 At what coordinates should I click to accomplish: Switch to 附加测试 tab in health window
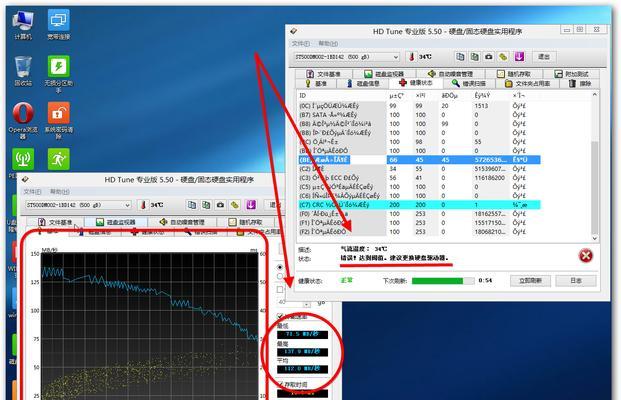pos(571,74)
